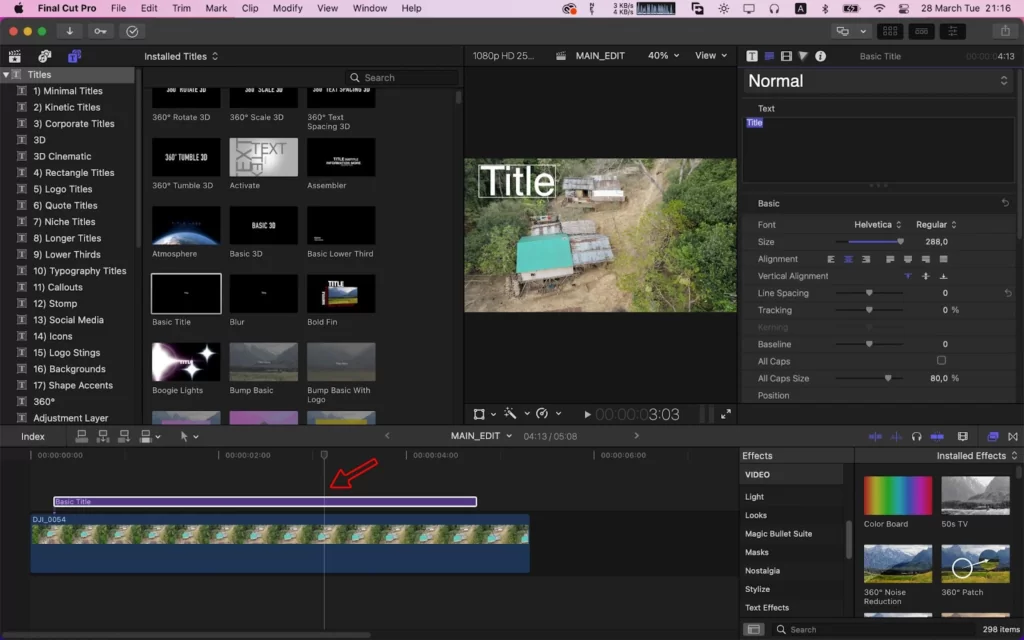Enable the All Caps checkbox
Image resolution: width=1024 pixels, height=640 pixels.
pyautogui.click(x=941, y=360)
